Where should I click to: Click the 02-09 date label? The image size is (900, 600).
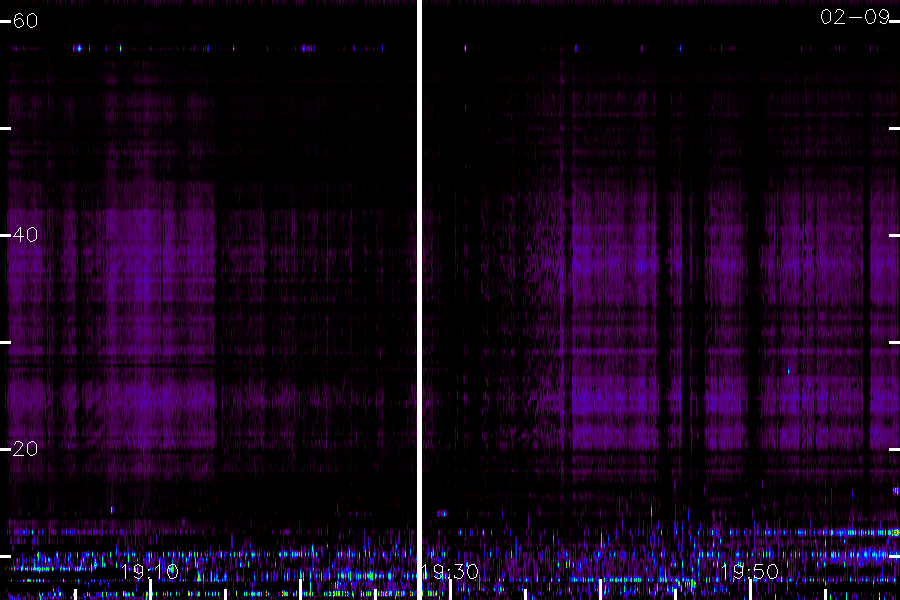click(855, 17)
